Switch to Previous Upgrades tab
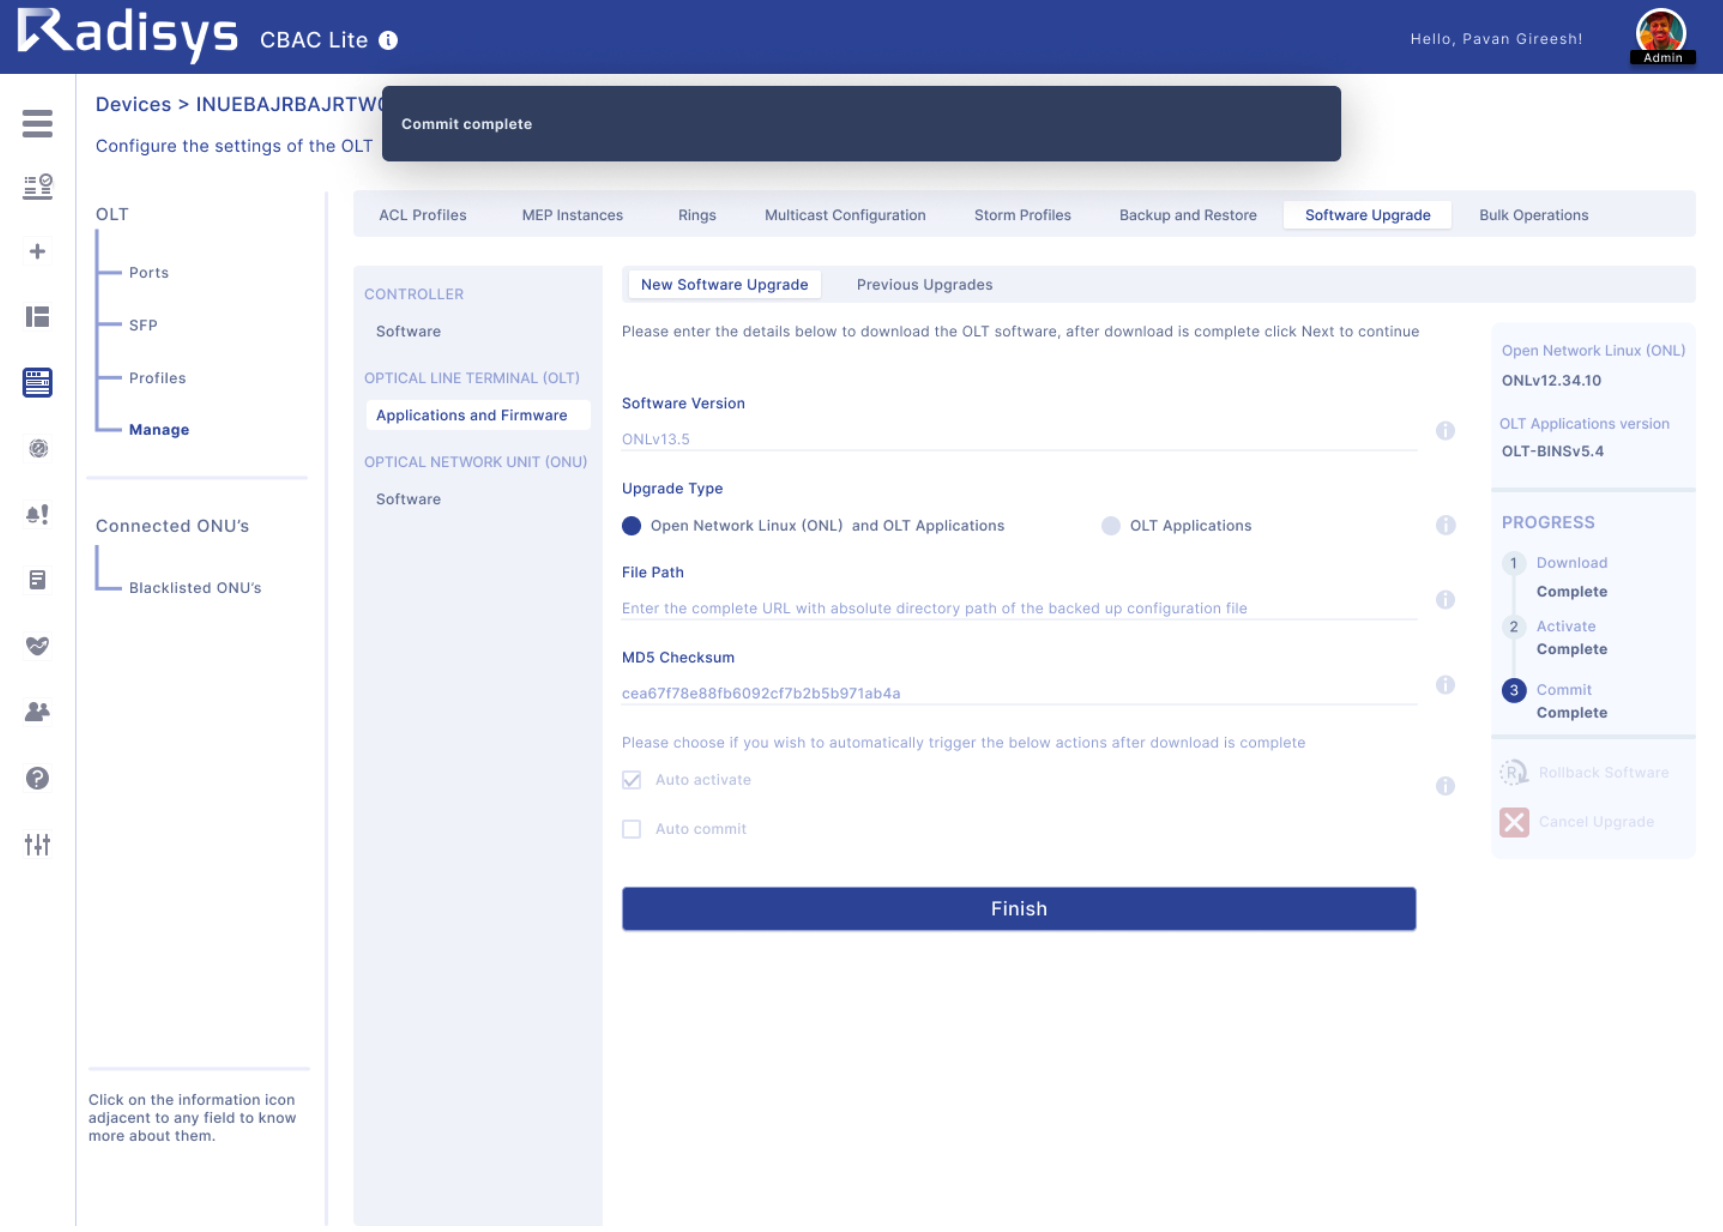Screen dimensions: 1723x1232 924,285
